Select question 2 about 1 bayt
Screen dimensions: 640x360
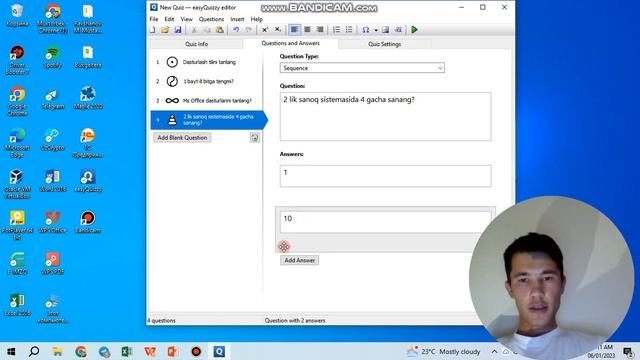pyautogui.click(x=206, y=81)
